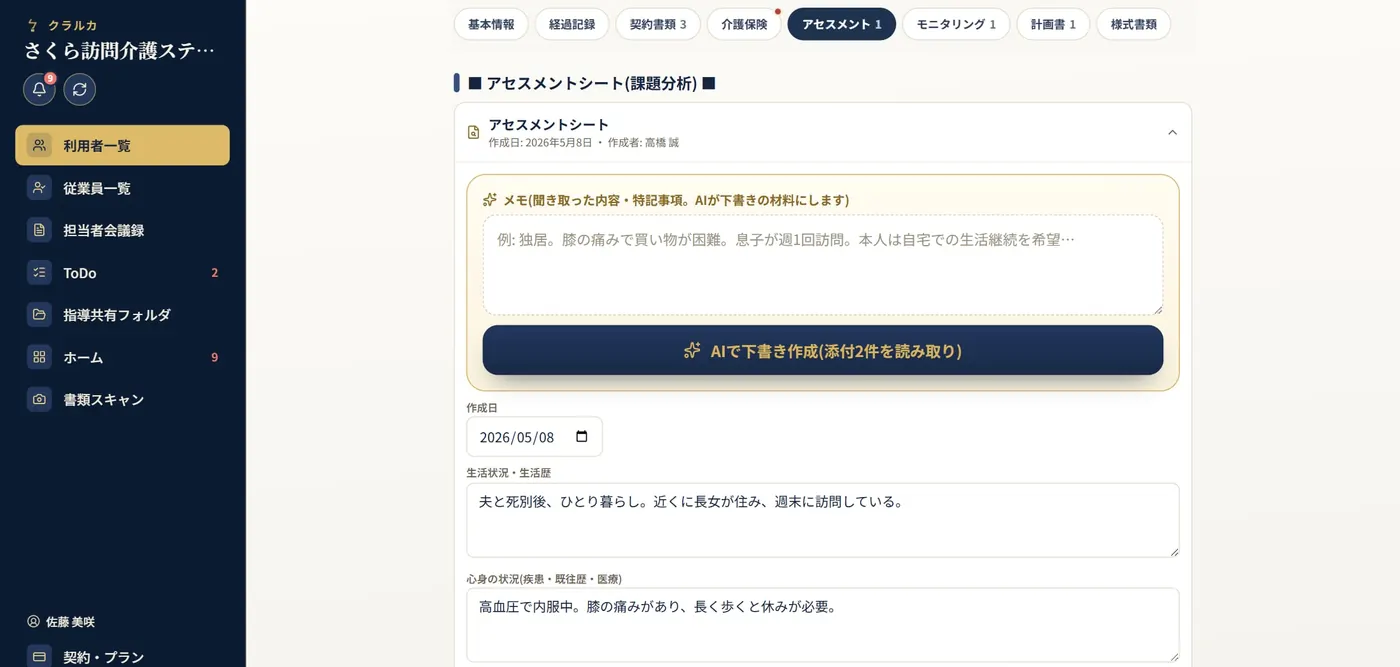The image size is (1400, 667).
Task: Click the 心身の状況 text area
Action: click(823, 624)
